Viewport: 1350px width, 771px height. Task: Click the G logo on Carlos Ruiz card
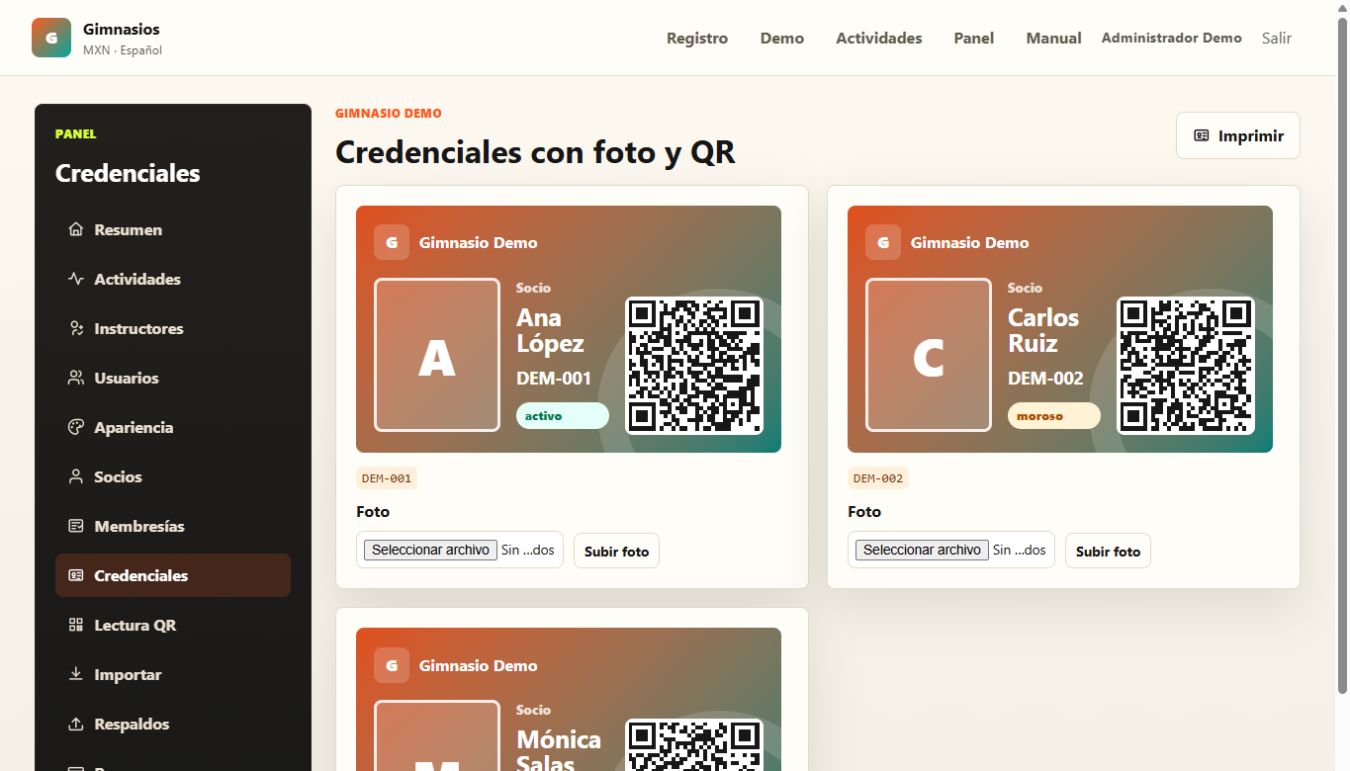pos(882,242)
